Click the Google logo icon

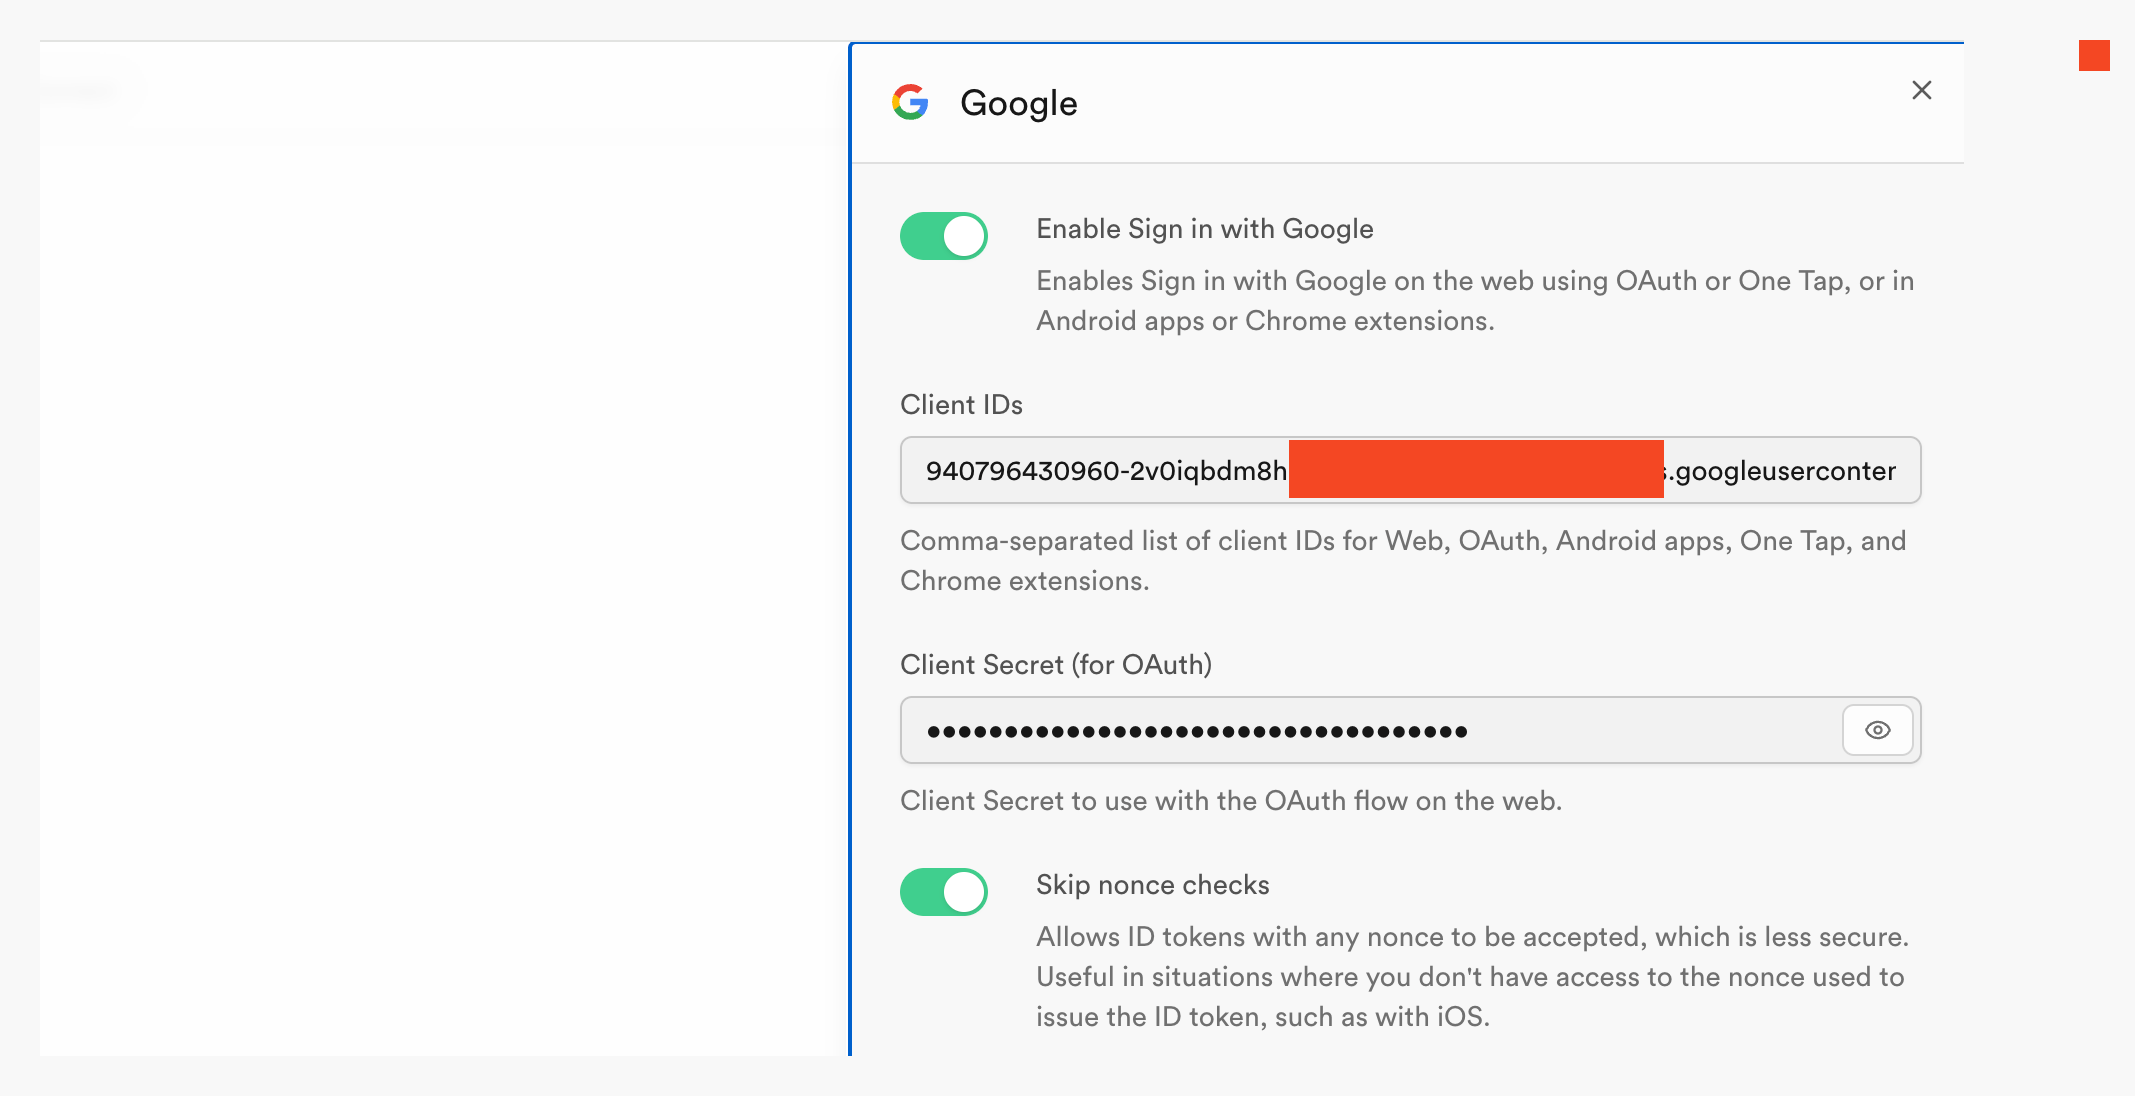[910, 102]
